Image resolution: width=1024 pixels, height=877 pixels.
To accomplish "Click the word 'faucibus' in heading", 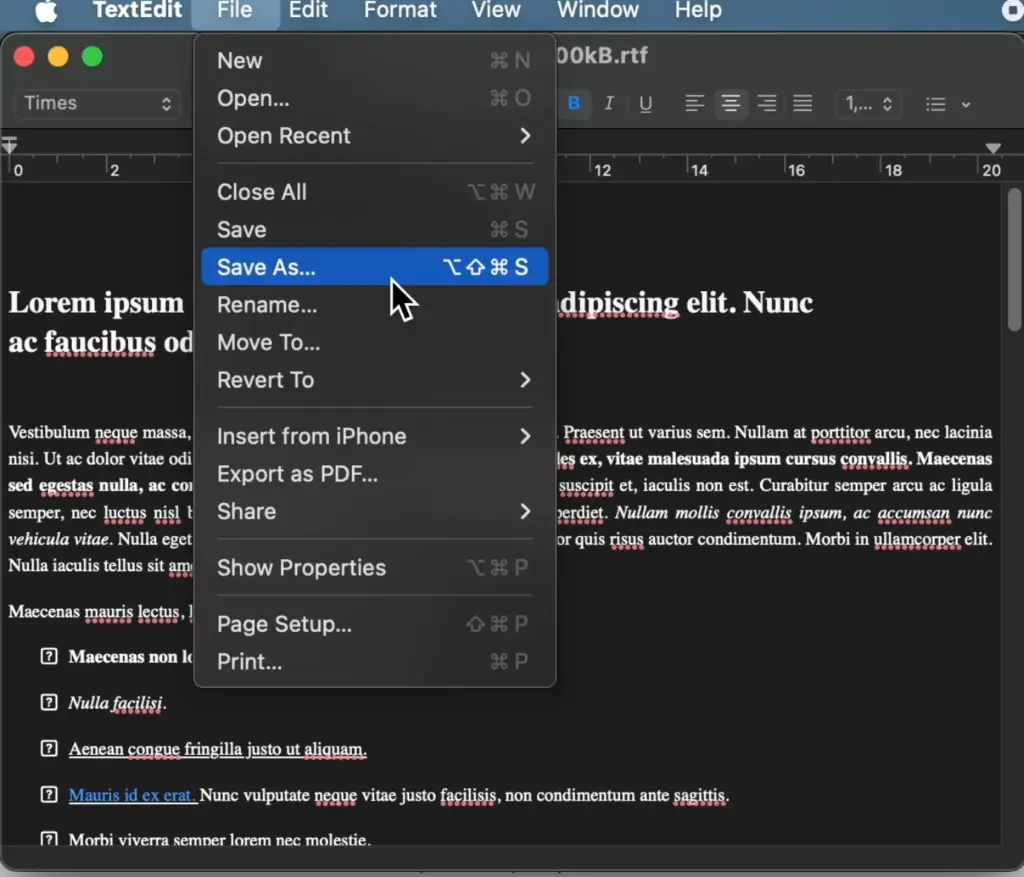I will 100,343.
